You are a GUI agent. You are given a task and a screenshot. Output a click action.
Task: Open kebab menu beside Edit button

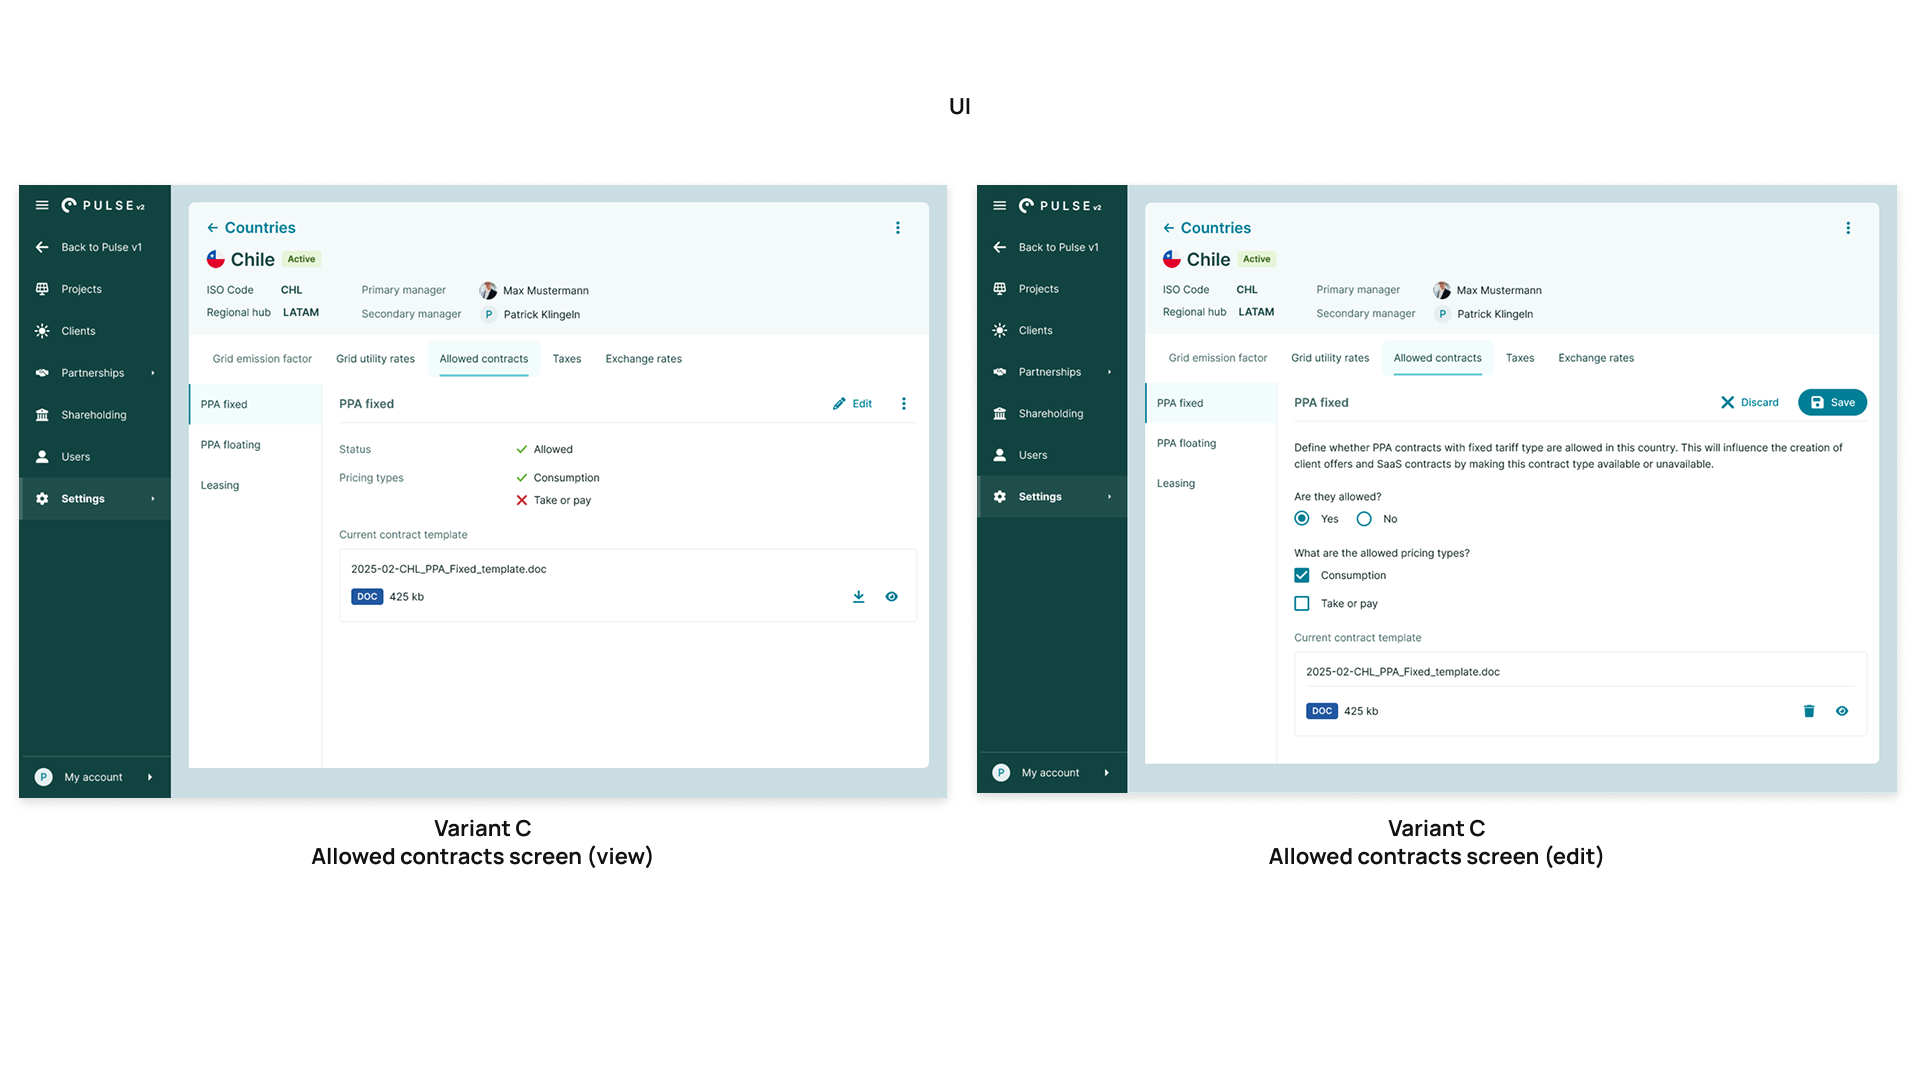tap(904, 404)
